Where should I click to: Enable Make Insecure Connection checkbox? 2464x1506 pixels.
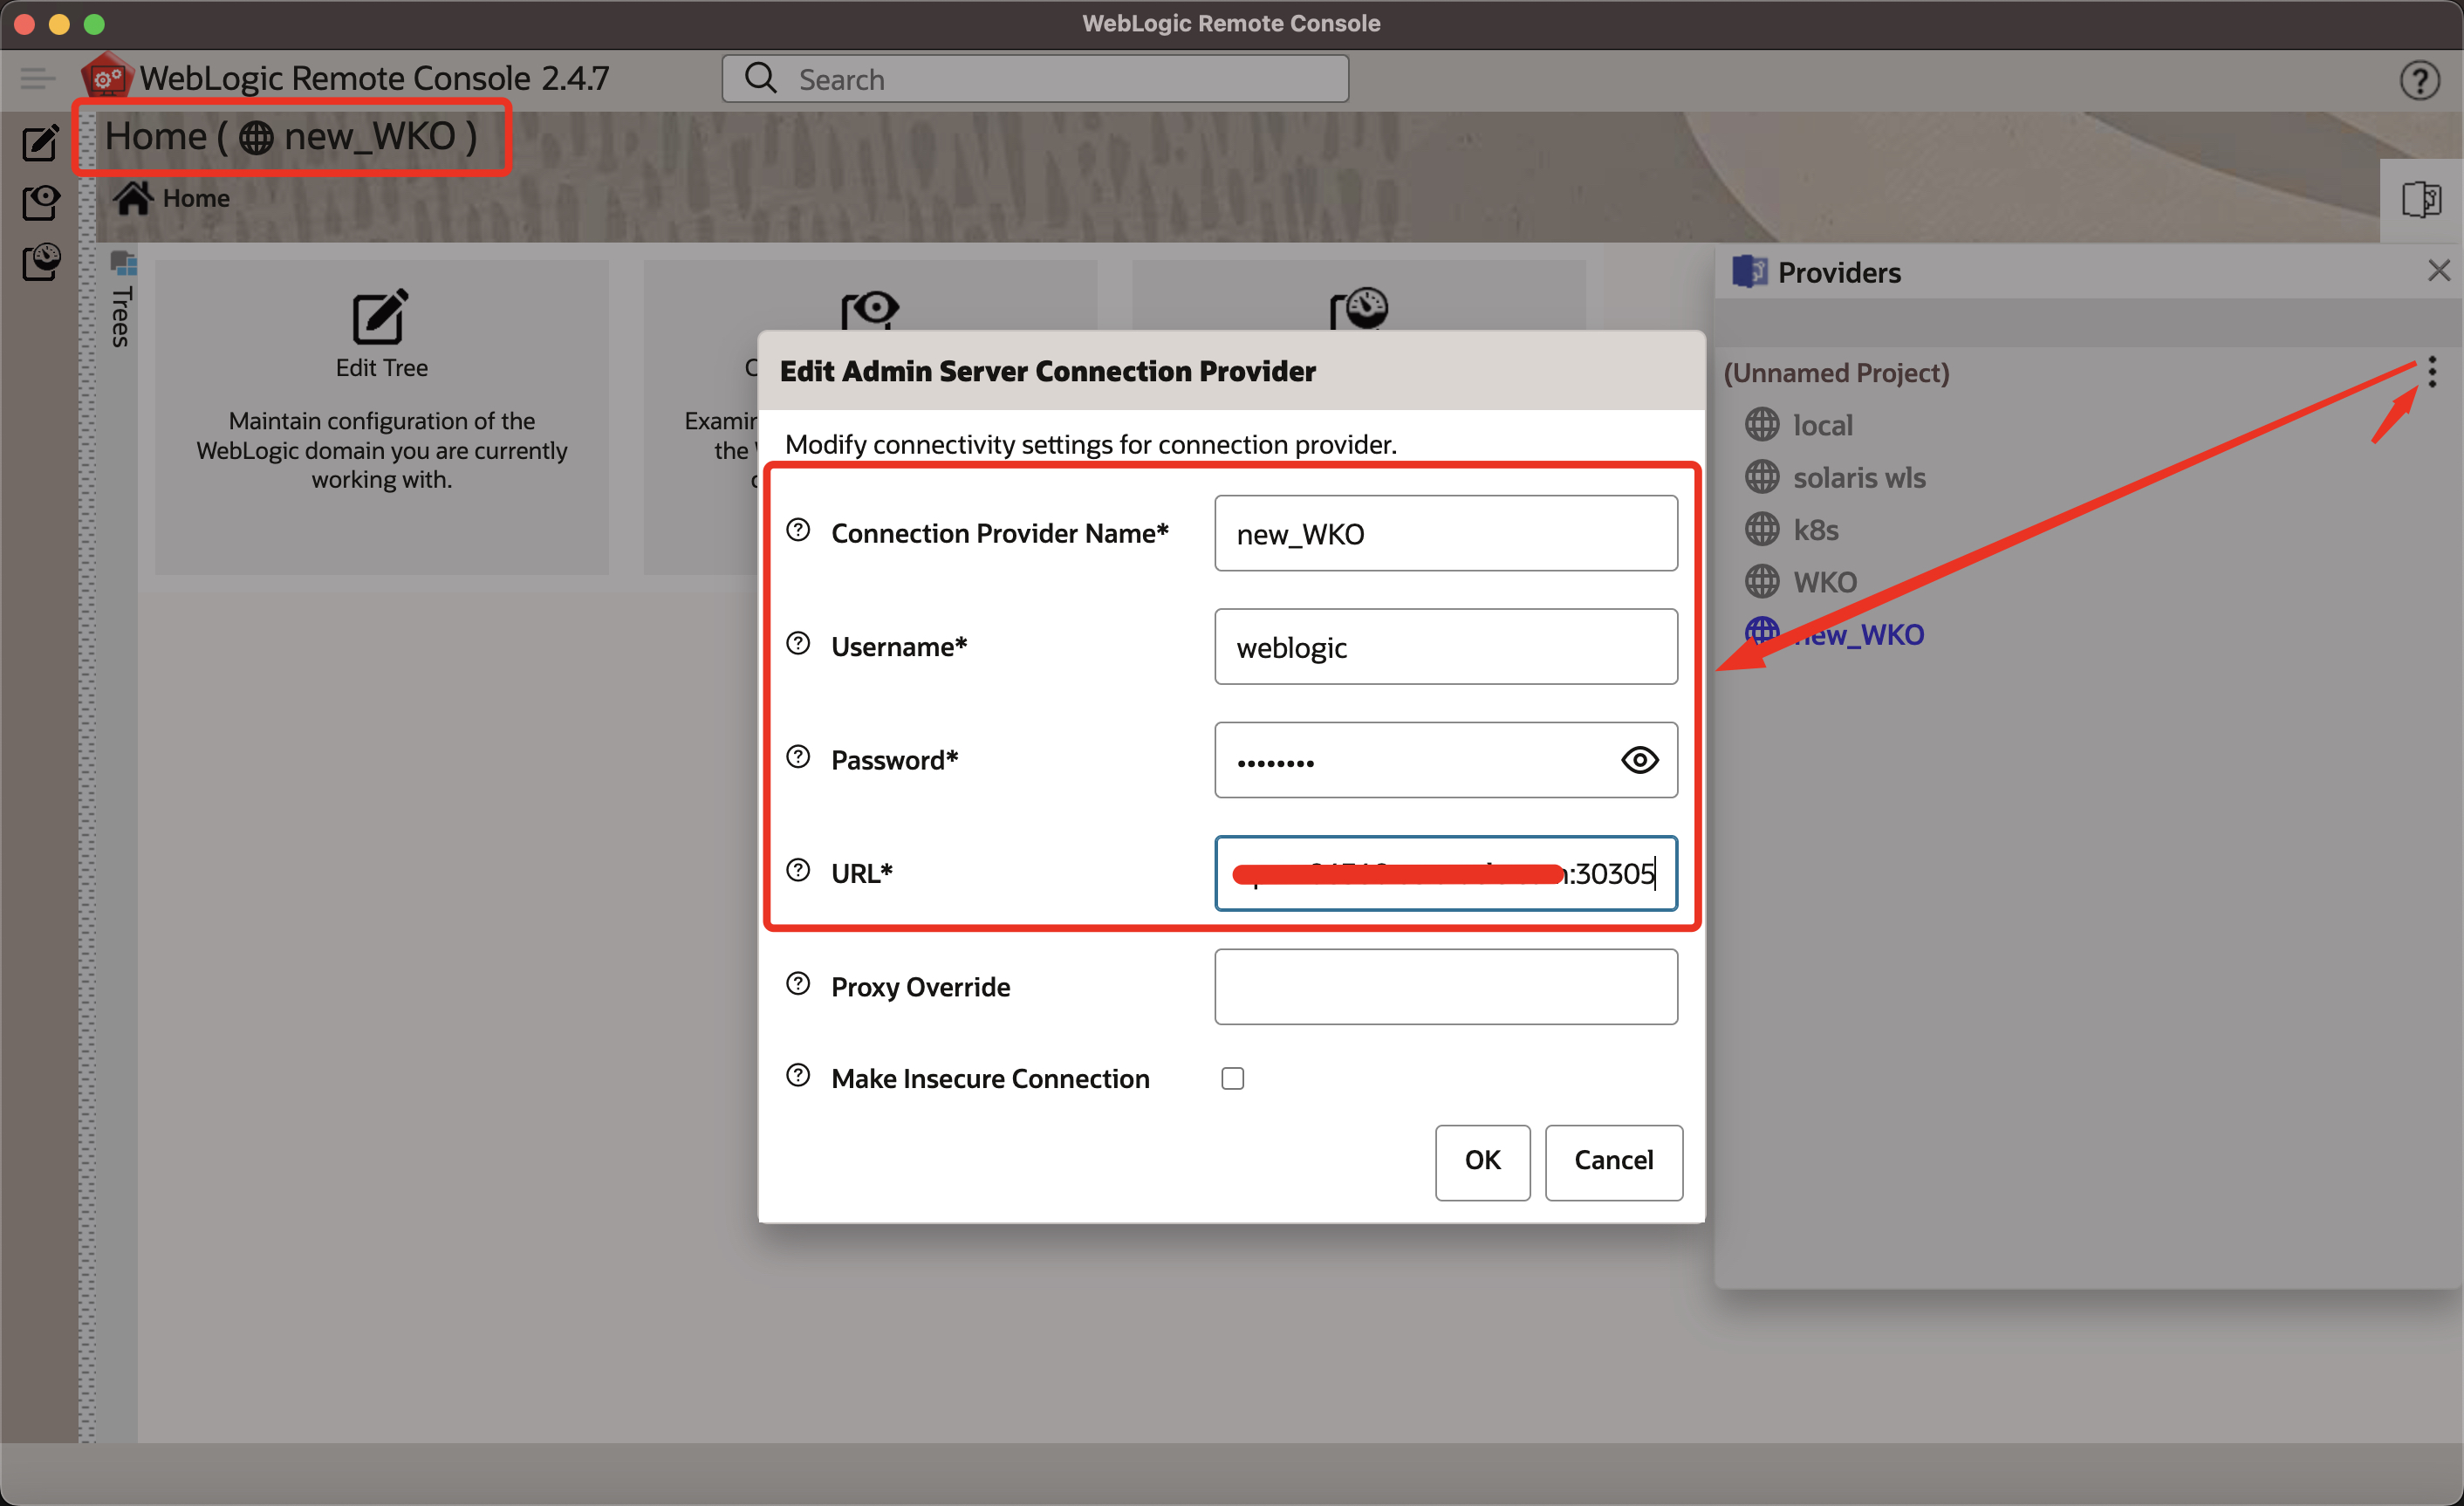click(1232, 1078)
